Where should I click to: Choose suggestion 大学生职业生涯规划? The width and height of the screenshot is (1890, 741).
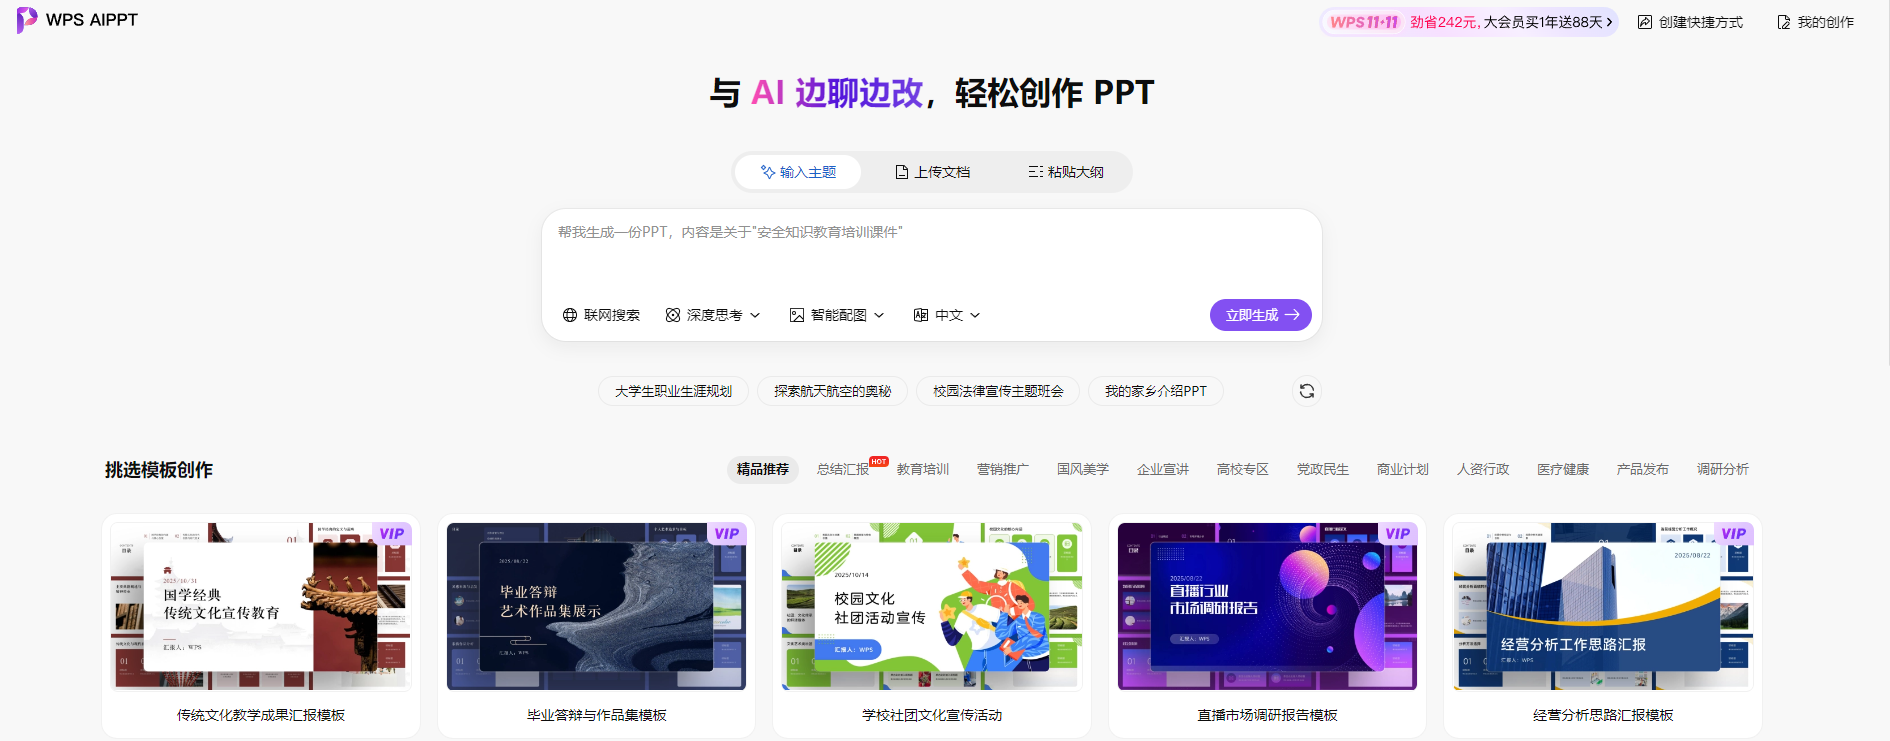click(x=673, y=391)
